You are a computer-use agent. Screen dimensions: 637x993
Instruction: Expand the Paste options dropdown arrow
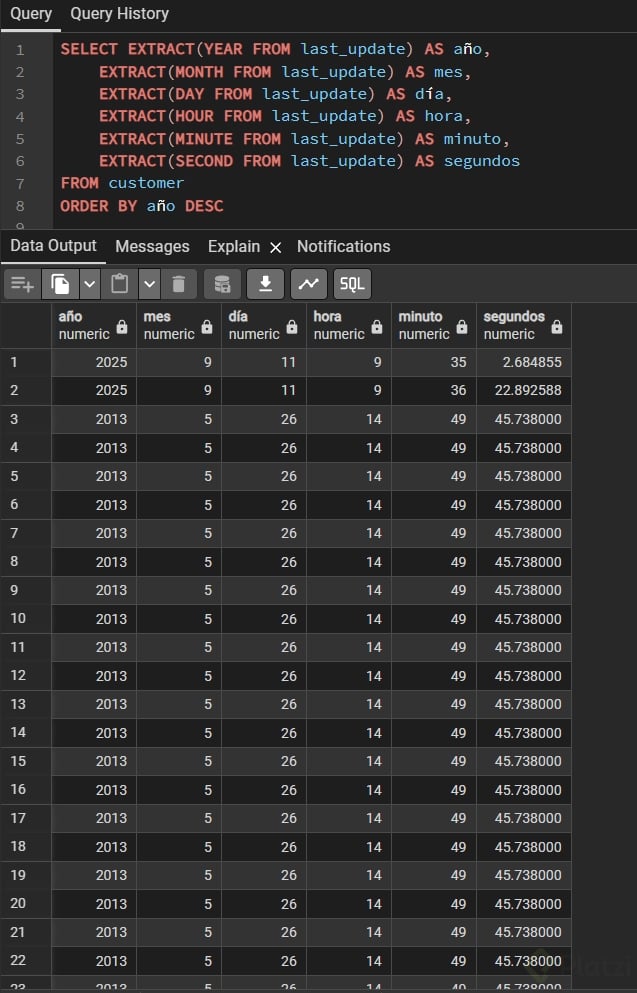[x=149, y=284]
